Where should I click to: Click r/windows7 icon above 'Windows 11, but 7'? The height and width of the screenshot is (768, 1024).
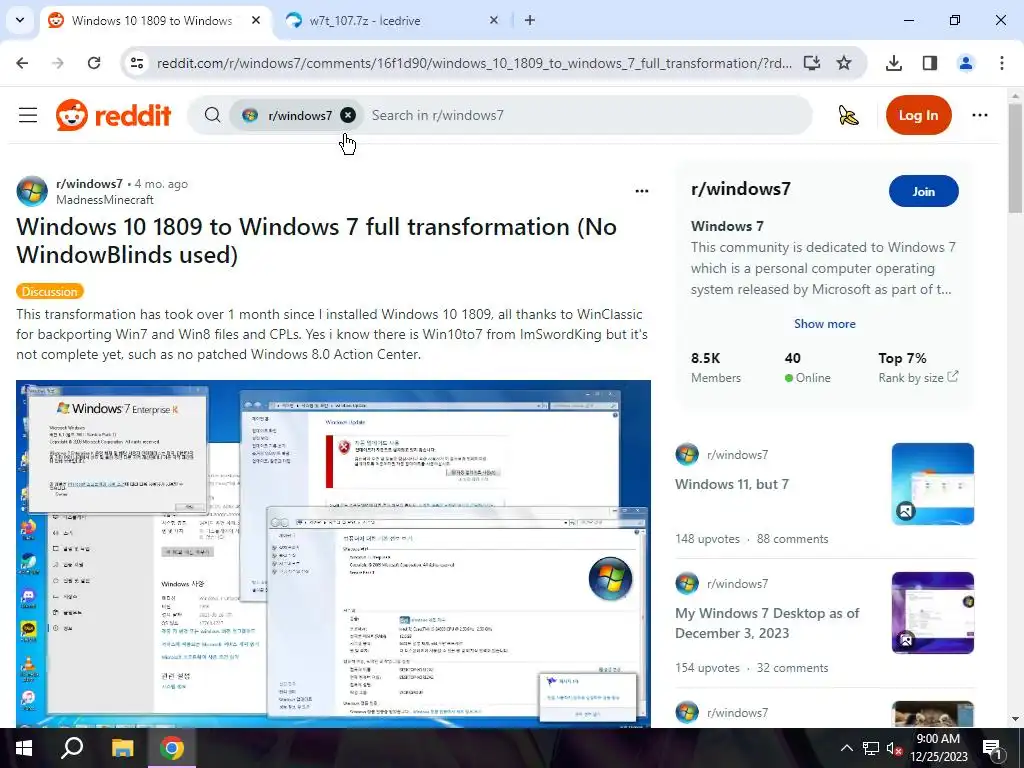point(686,455)
